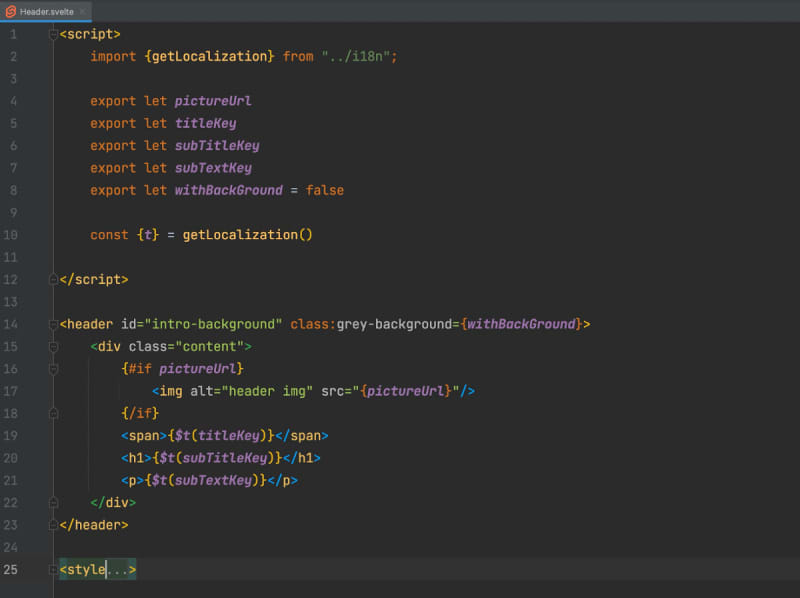Collapse the header element at line 14

(x=53, y=324)
